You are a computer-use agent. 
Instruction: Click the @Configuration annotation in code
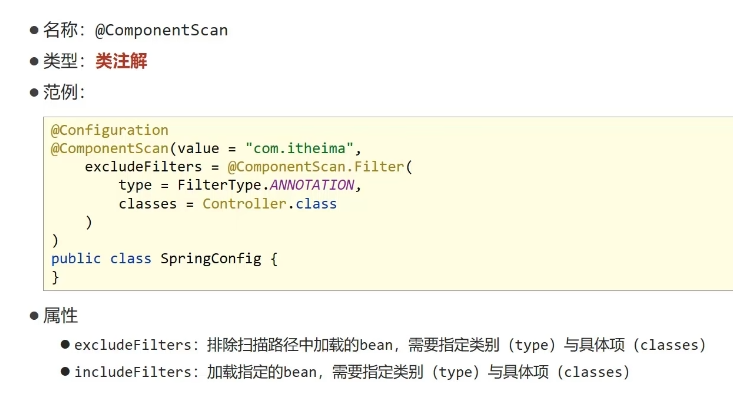click(109, 130)
